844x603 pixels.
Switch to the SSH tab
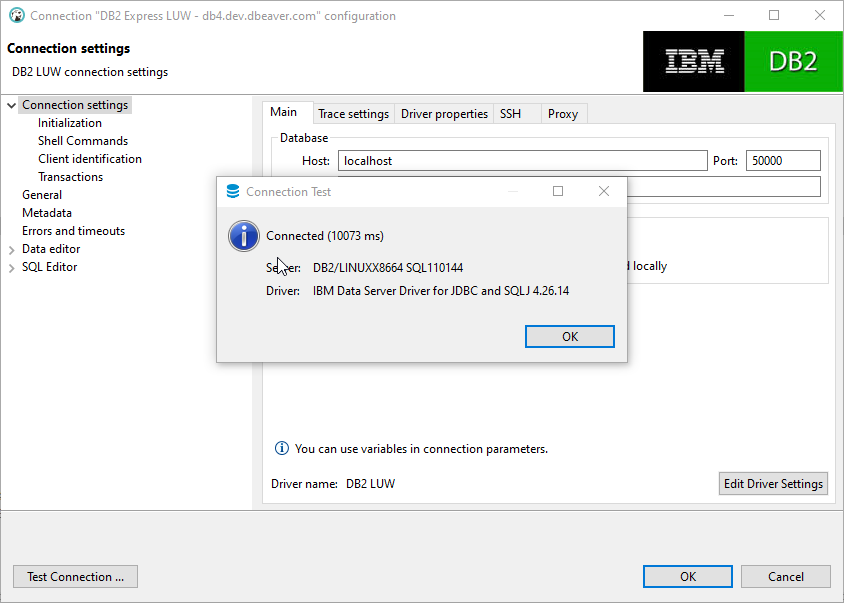click(x=510, y=113)
